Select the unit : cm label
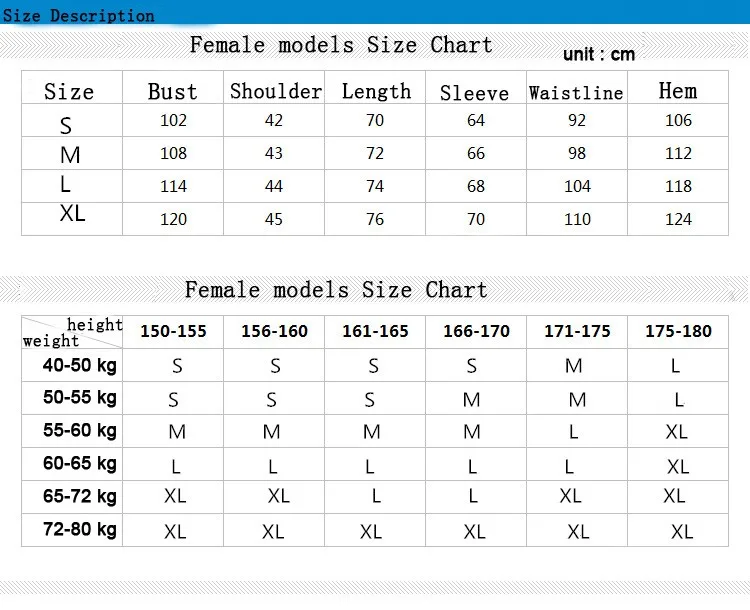750x610 pixels. pyautogui.click(x=599, y=54)
